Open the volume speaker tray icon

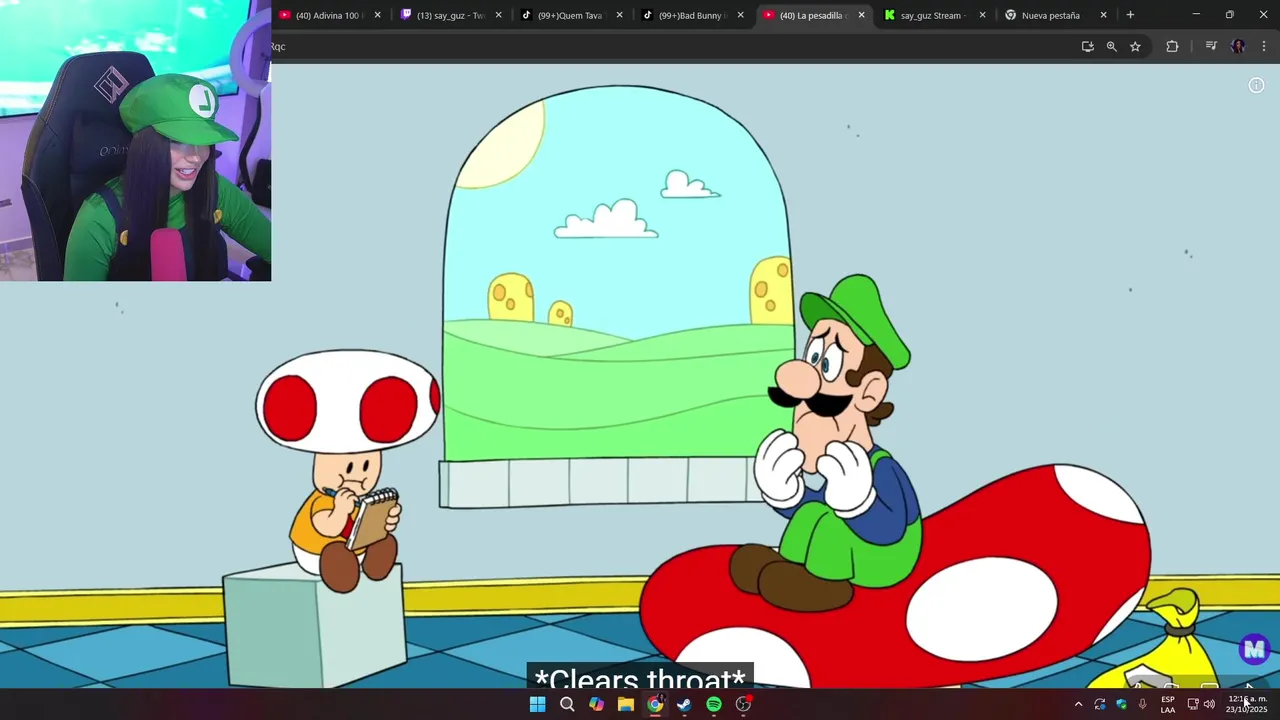(1209, 704)
